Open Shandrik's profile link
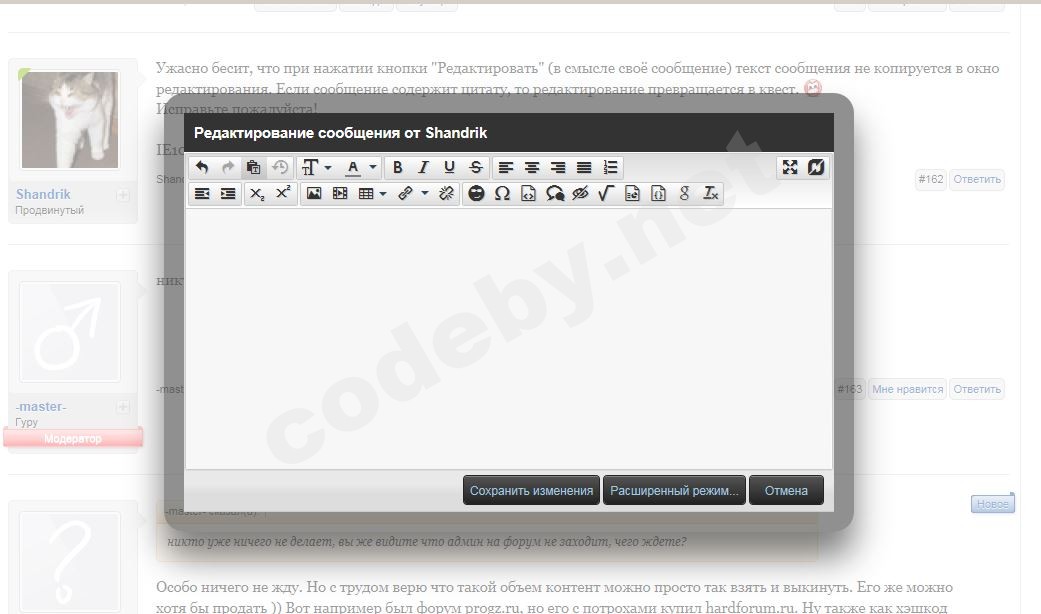The width and height of the screenshot is (1041, 614). click(43, 194)
